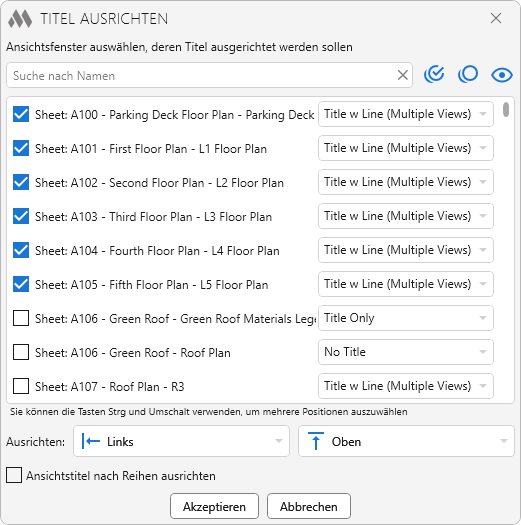
Task: Open title type dropdown for Sheet A105
Action: [x=406, y=284]
